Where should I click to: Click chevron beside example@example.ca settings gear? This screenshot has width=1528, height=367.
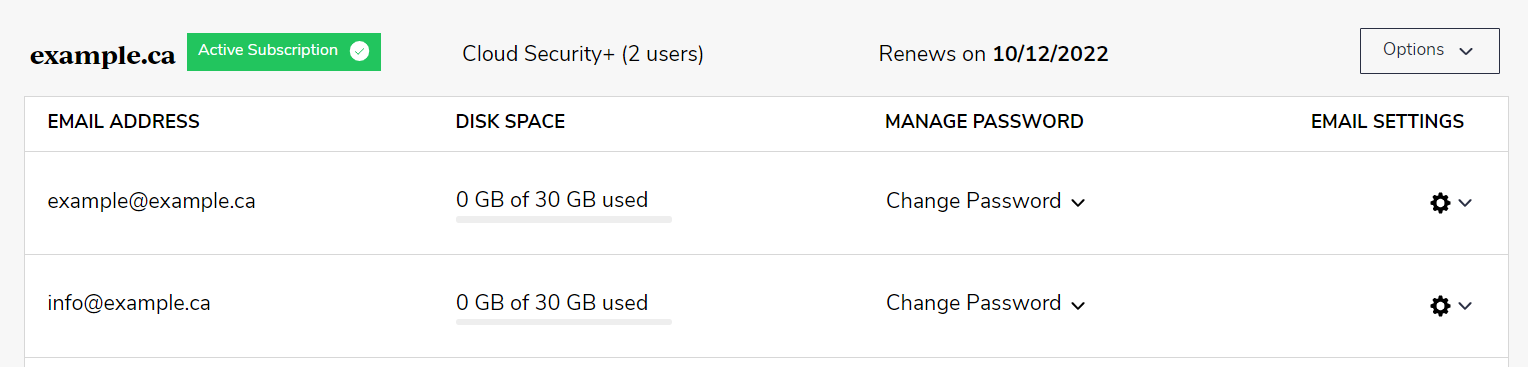coord(1465,203)
